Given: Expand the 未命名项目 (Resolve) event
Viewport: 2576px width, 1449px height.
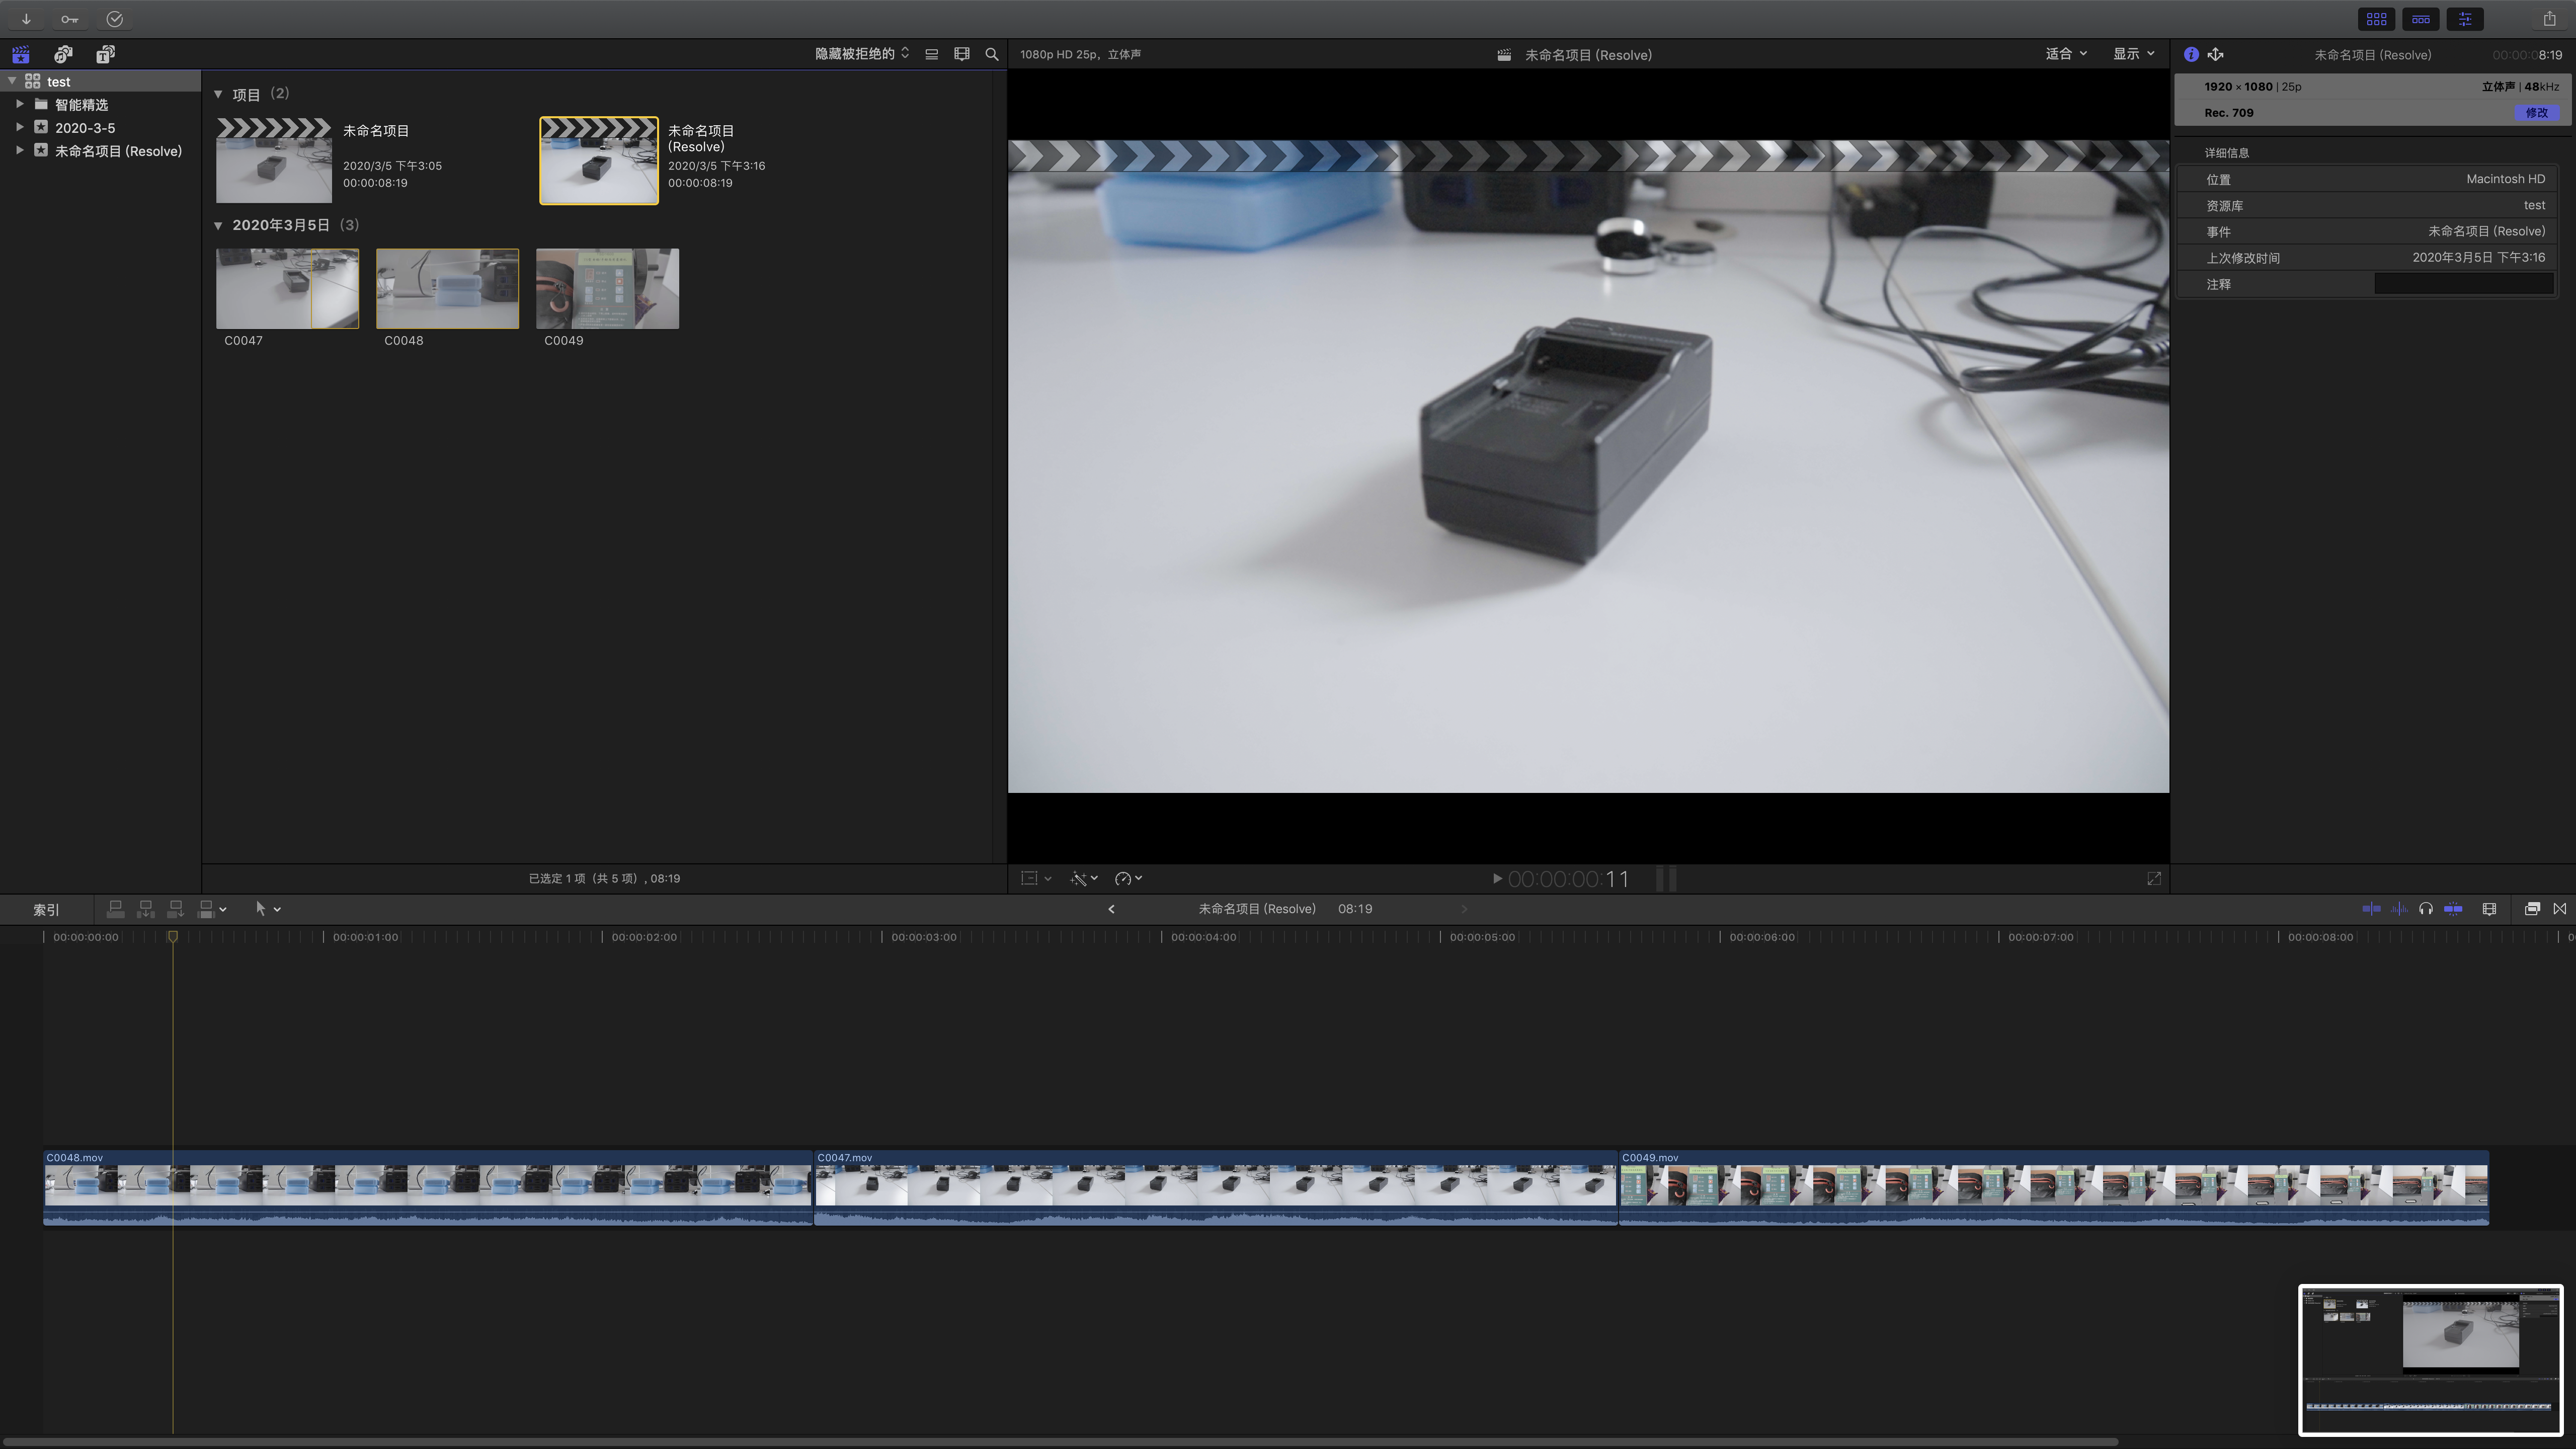Looking at the screenshot, I should click(x=20, y=150).
